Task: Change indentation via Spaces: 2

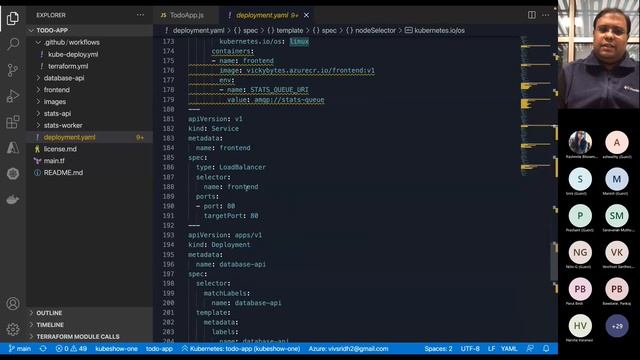Action: [x=438, y=349]
